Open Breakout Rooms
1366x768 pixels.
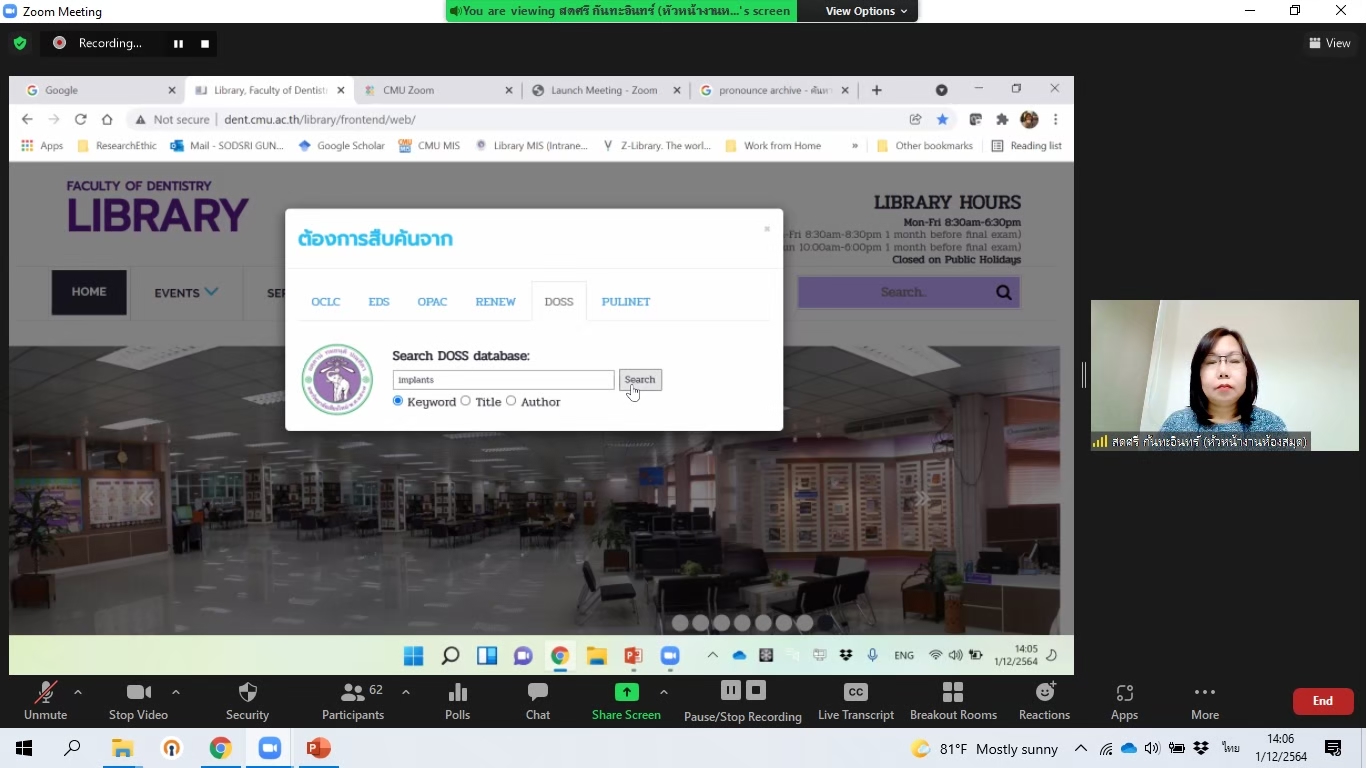[x=953, y=693]
